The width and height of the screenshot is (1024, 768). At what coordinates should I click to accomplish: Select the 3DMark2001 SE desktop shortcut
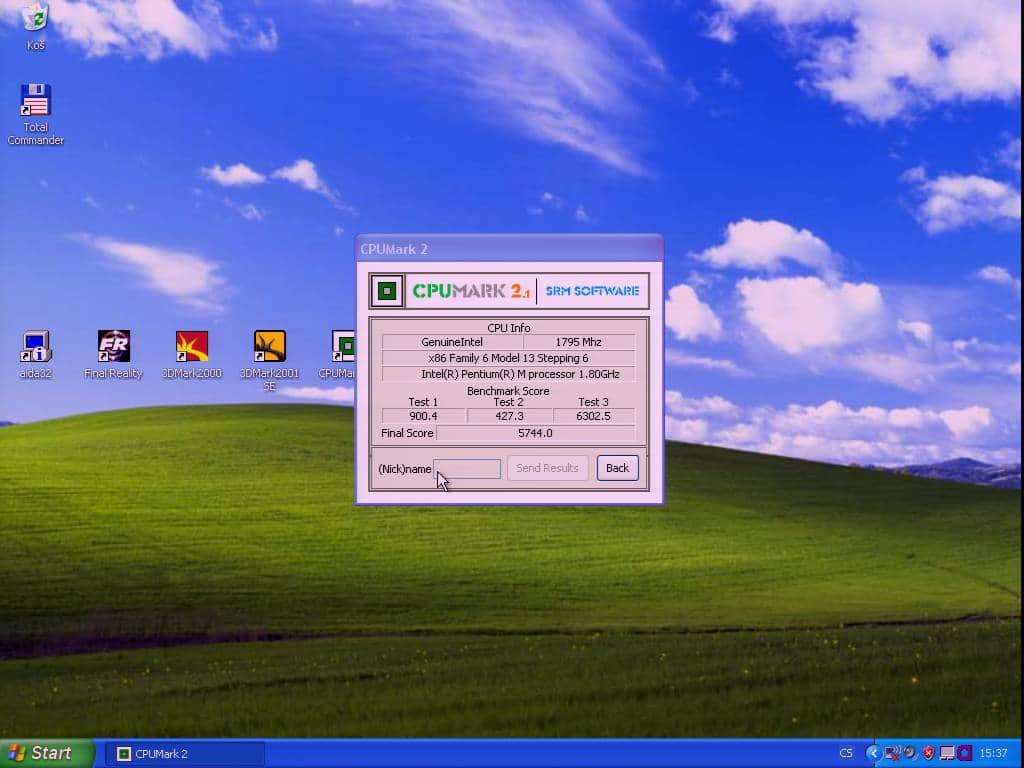coord(269,360)
